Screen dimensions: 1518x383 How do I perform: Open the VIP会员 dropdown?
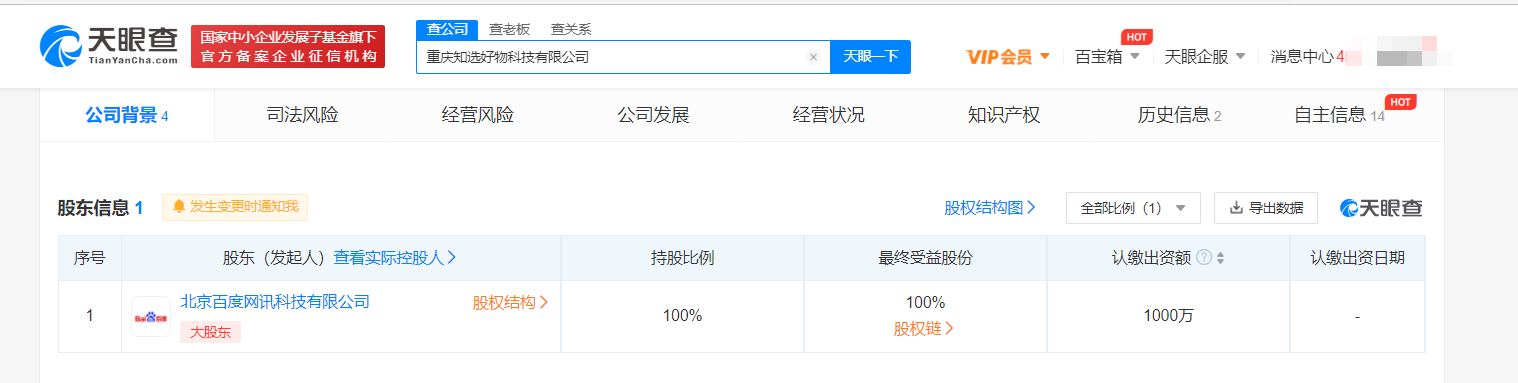tap(1008, 57)
